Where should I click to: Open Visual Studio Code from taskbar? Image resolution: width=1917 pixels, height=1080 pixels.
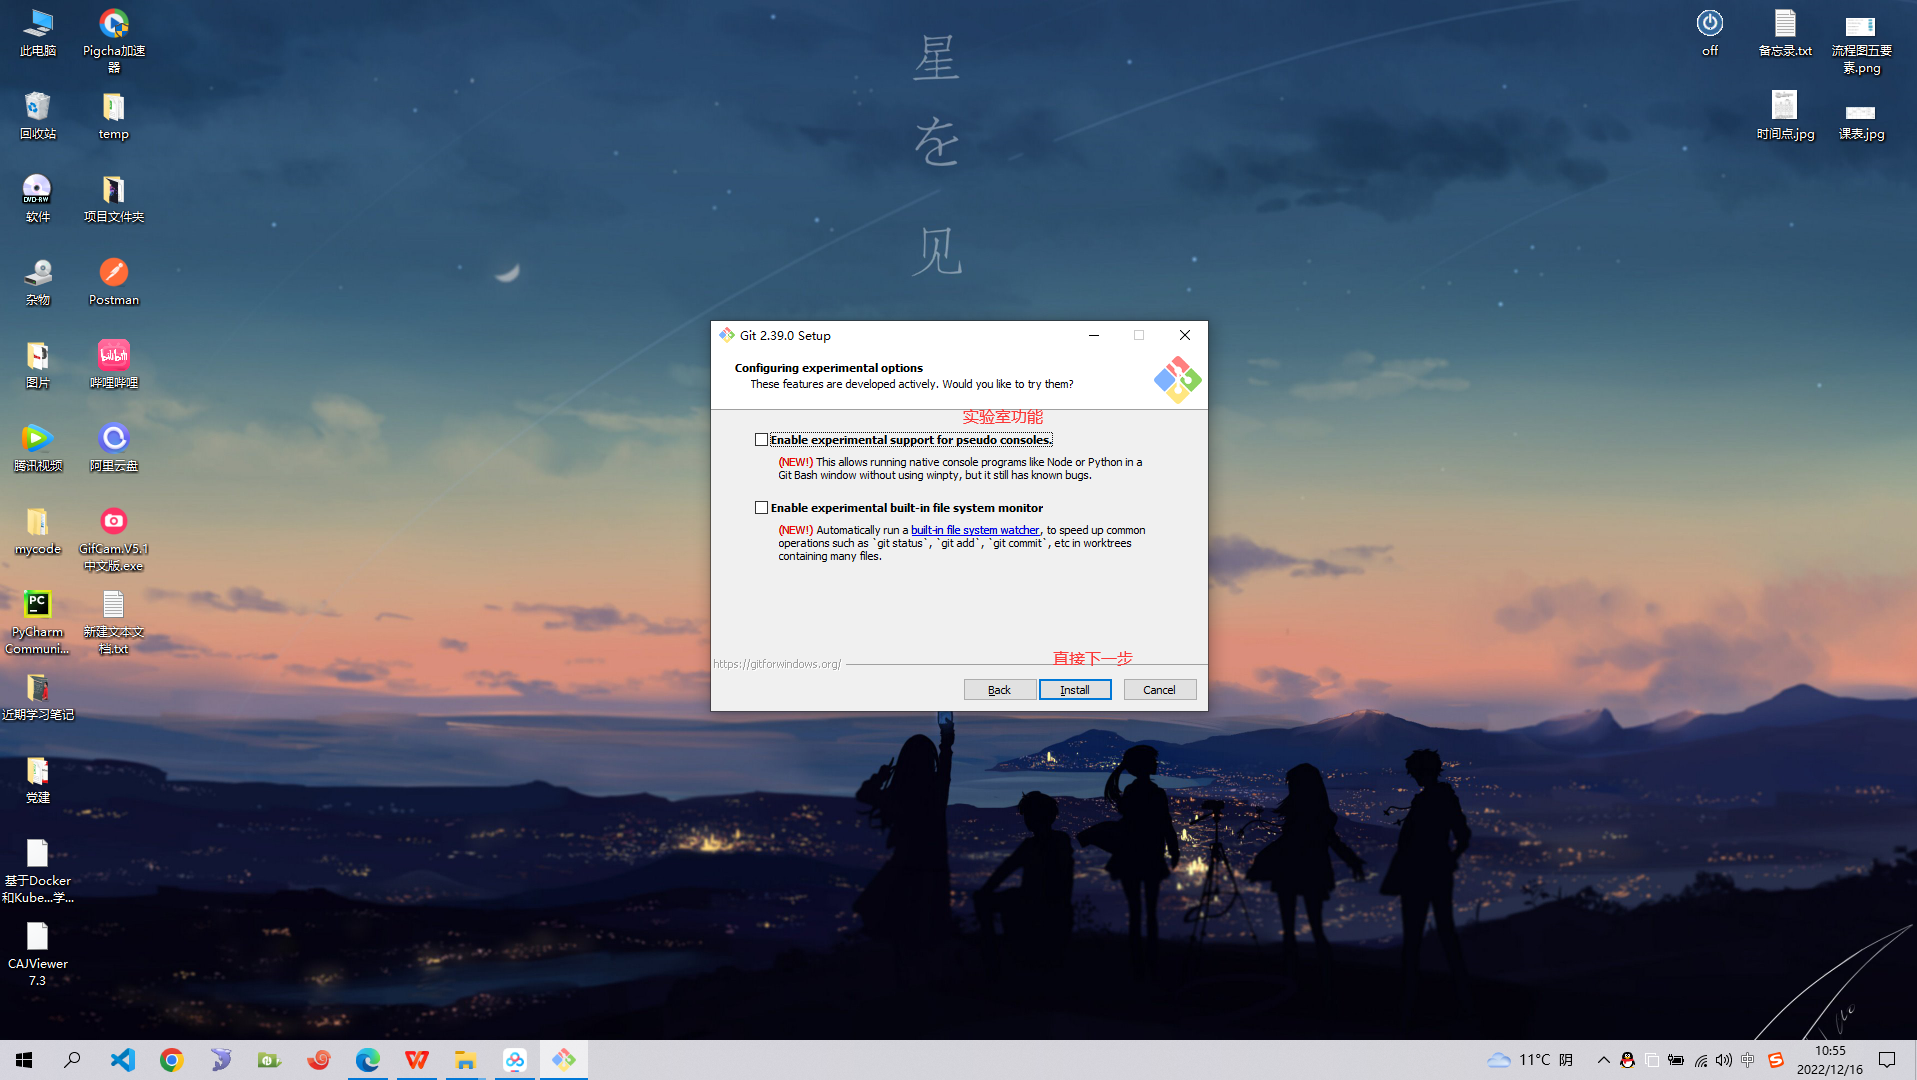click(x=122, y=1060)
